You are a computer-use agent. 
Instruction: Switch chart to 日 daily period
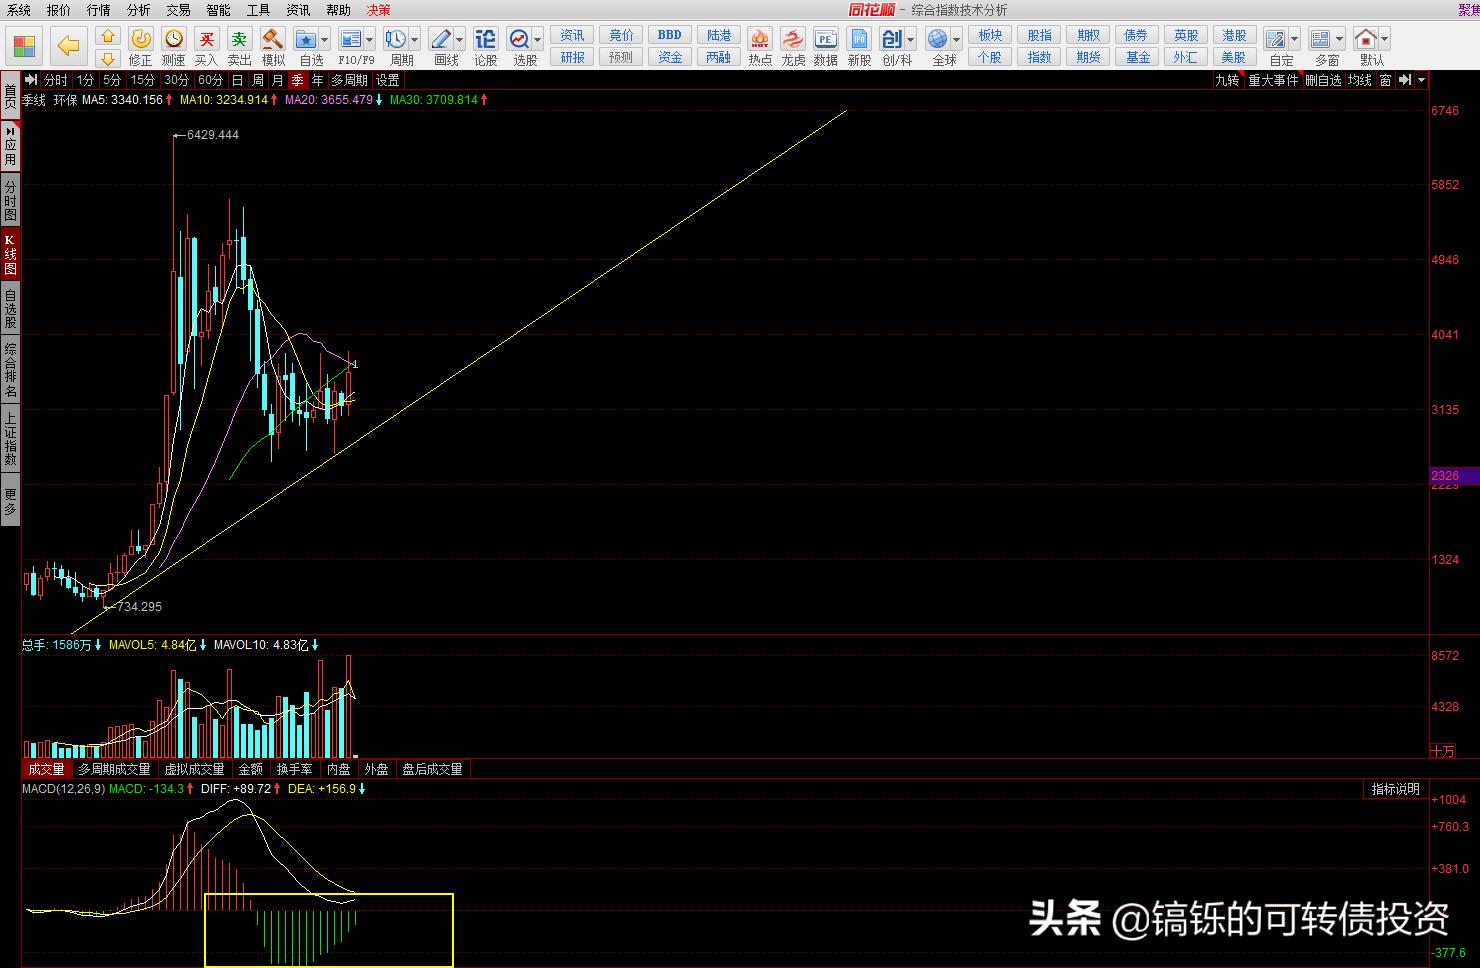237,80
